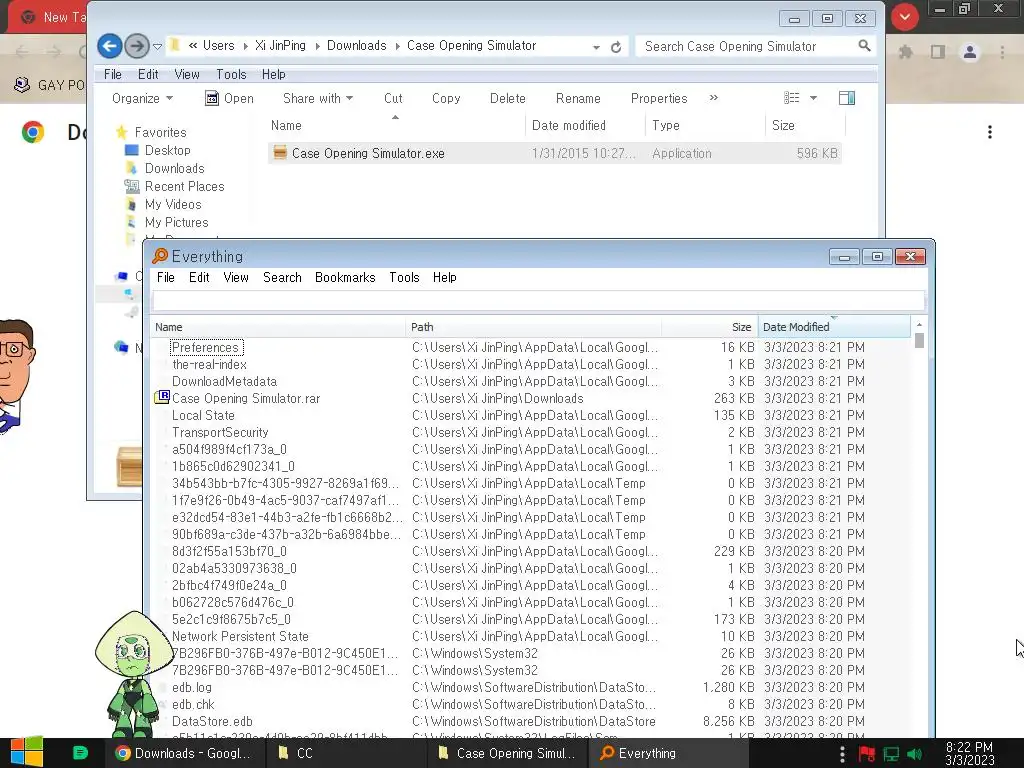
Task: Click the Everything search input box
Action: tap(539, 301)
